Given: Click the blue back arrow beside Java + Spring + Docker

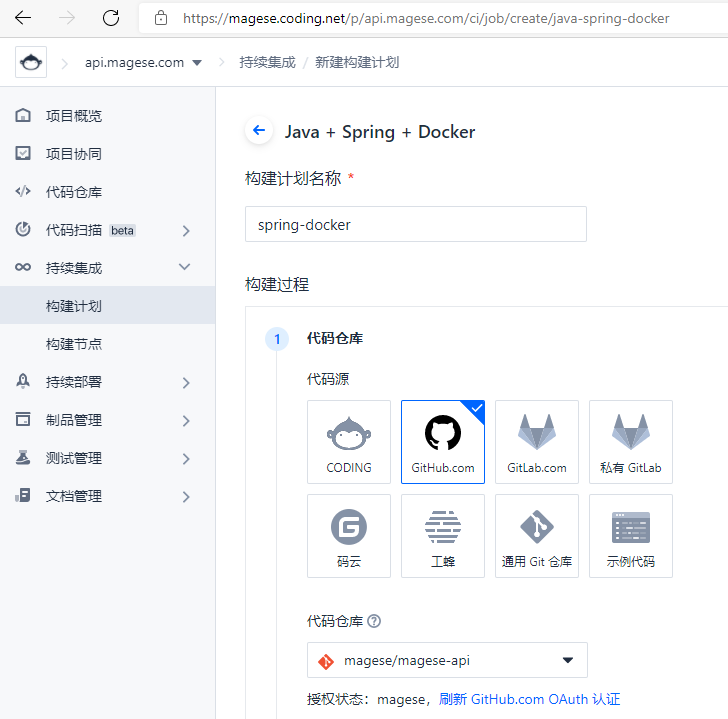Looking at the screenshot, I should [x=259, y=130].
